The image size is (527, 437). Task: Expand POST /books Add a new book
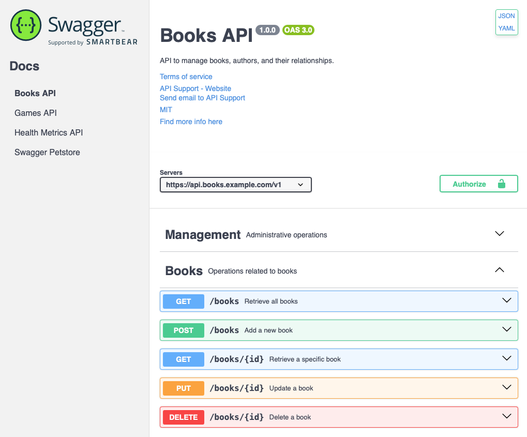339,330
